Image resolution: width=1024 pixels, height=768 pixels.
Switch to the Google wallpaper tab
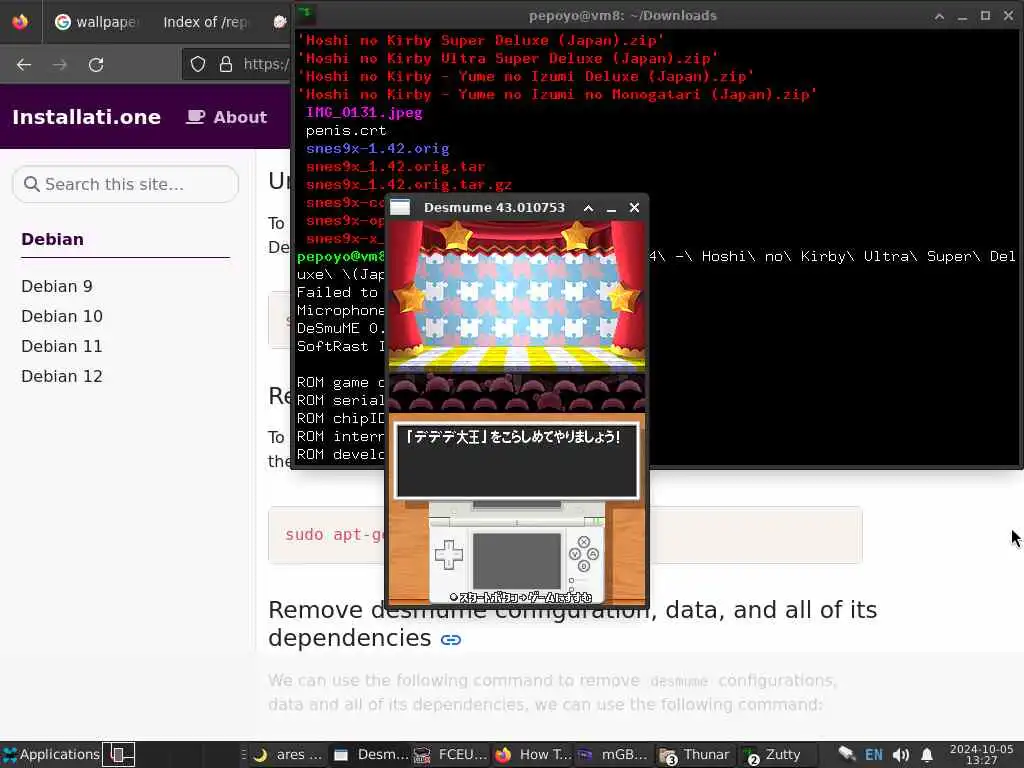coord(97,22)
